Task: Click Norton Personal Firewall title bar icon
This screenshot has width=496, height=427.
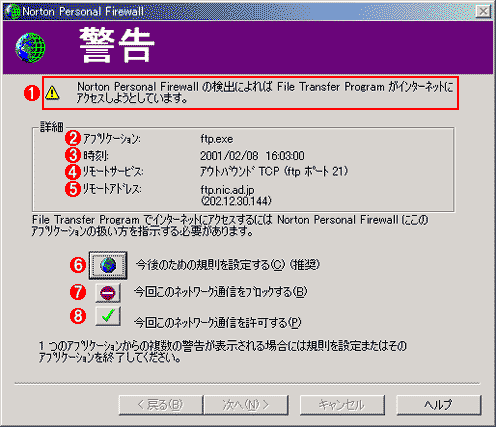Action: pyautogui.click(x=12, y=11)
